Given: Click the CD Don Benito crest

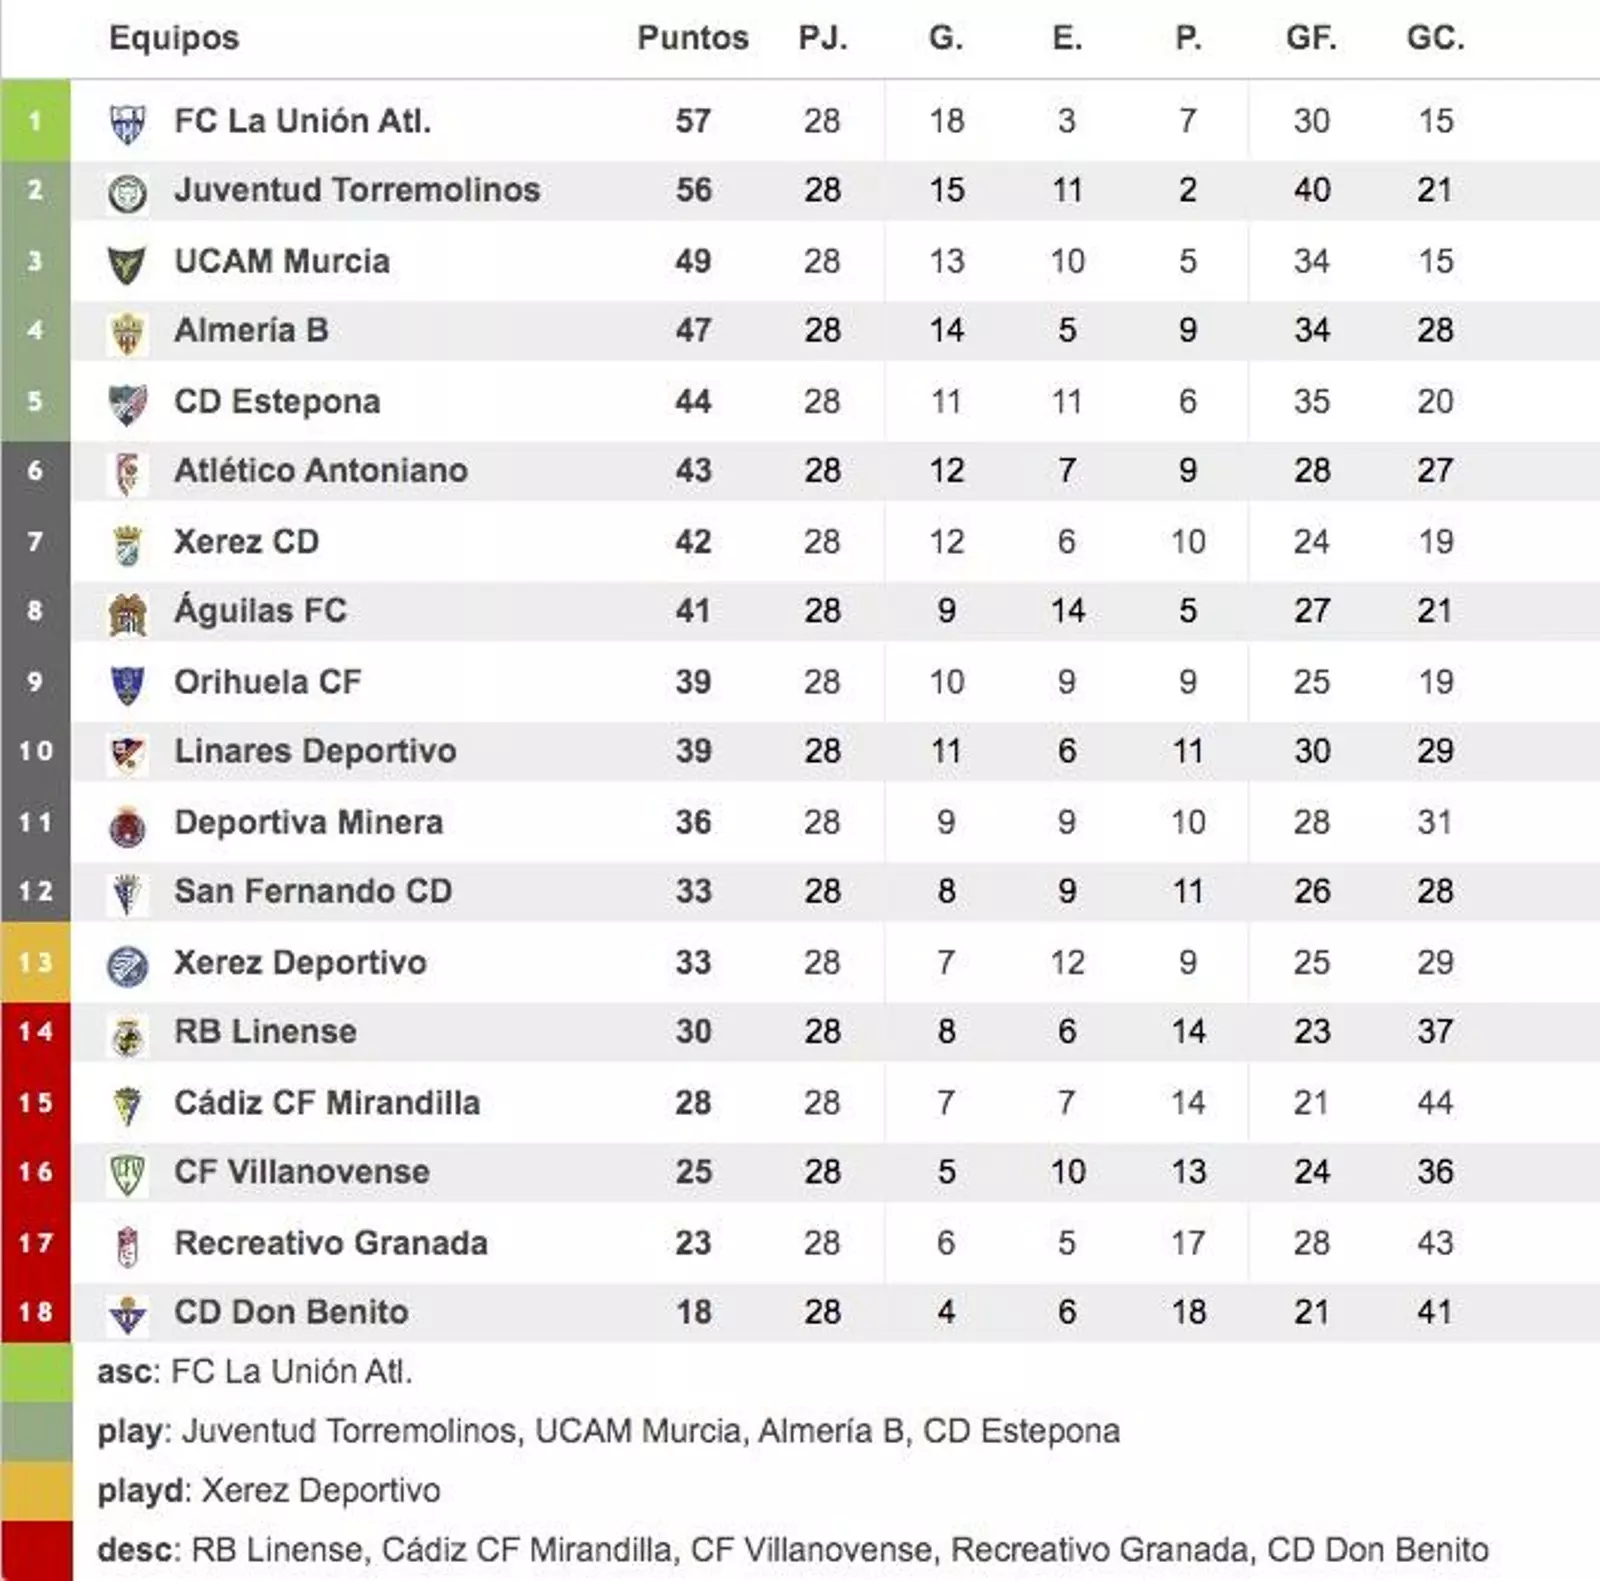Looking at the screenshot, I should click(127, 1314).
